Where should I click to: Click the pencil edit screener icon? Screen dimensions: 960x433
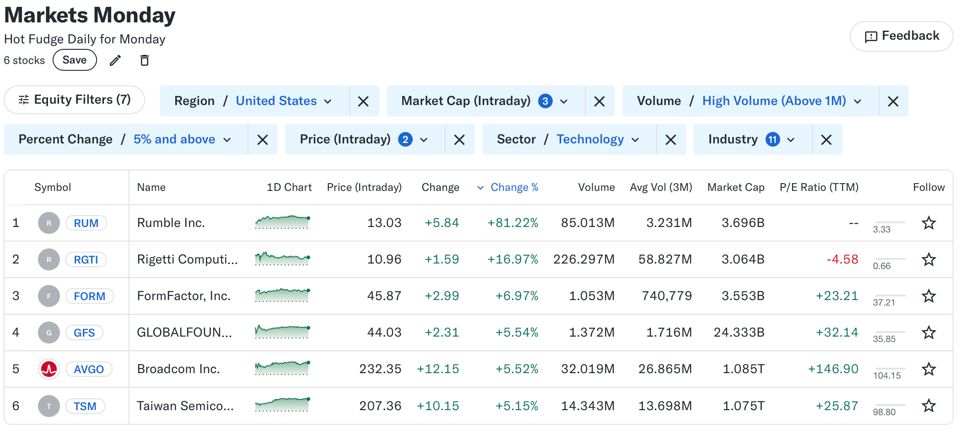click(x=115, y=60)
